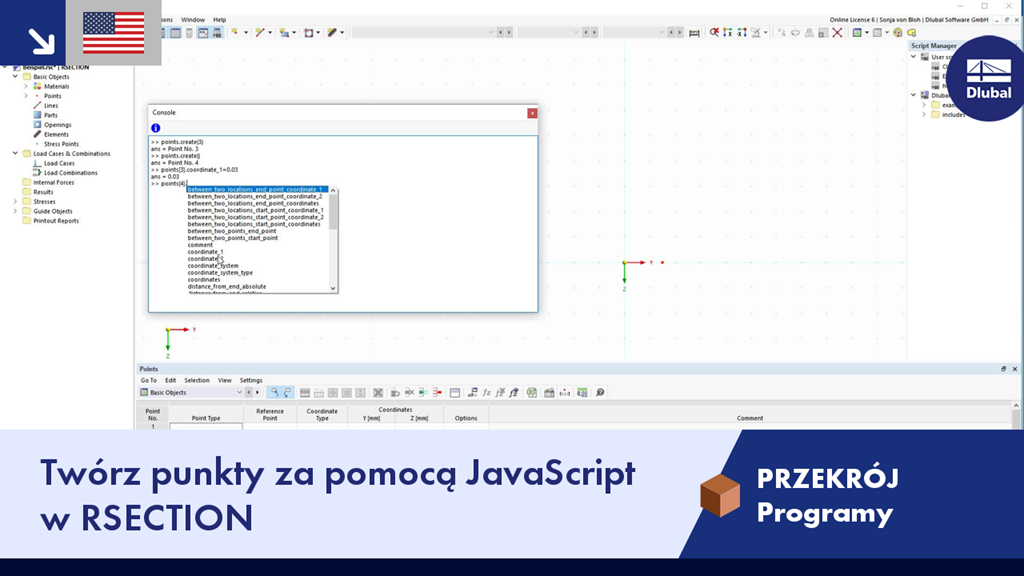Click the fx formula icon in table toolbar
1024x576 pixels.
[x=487, y=392]
